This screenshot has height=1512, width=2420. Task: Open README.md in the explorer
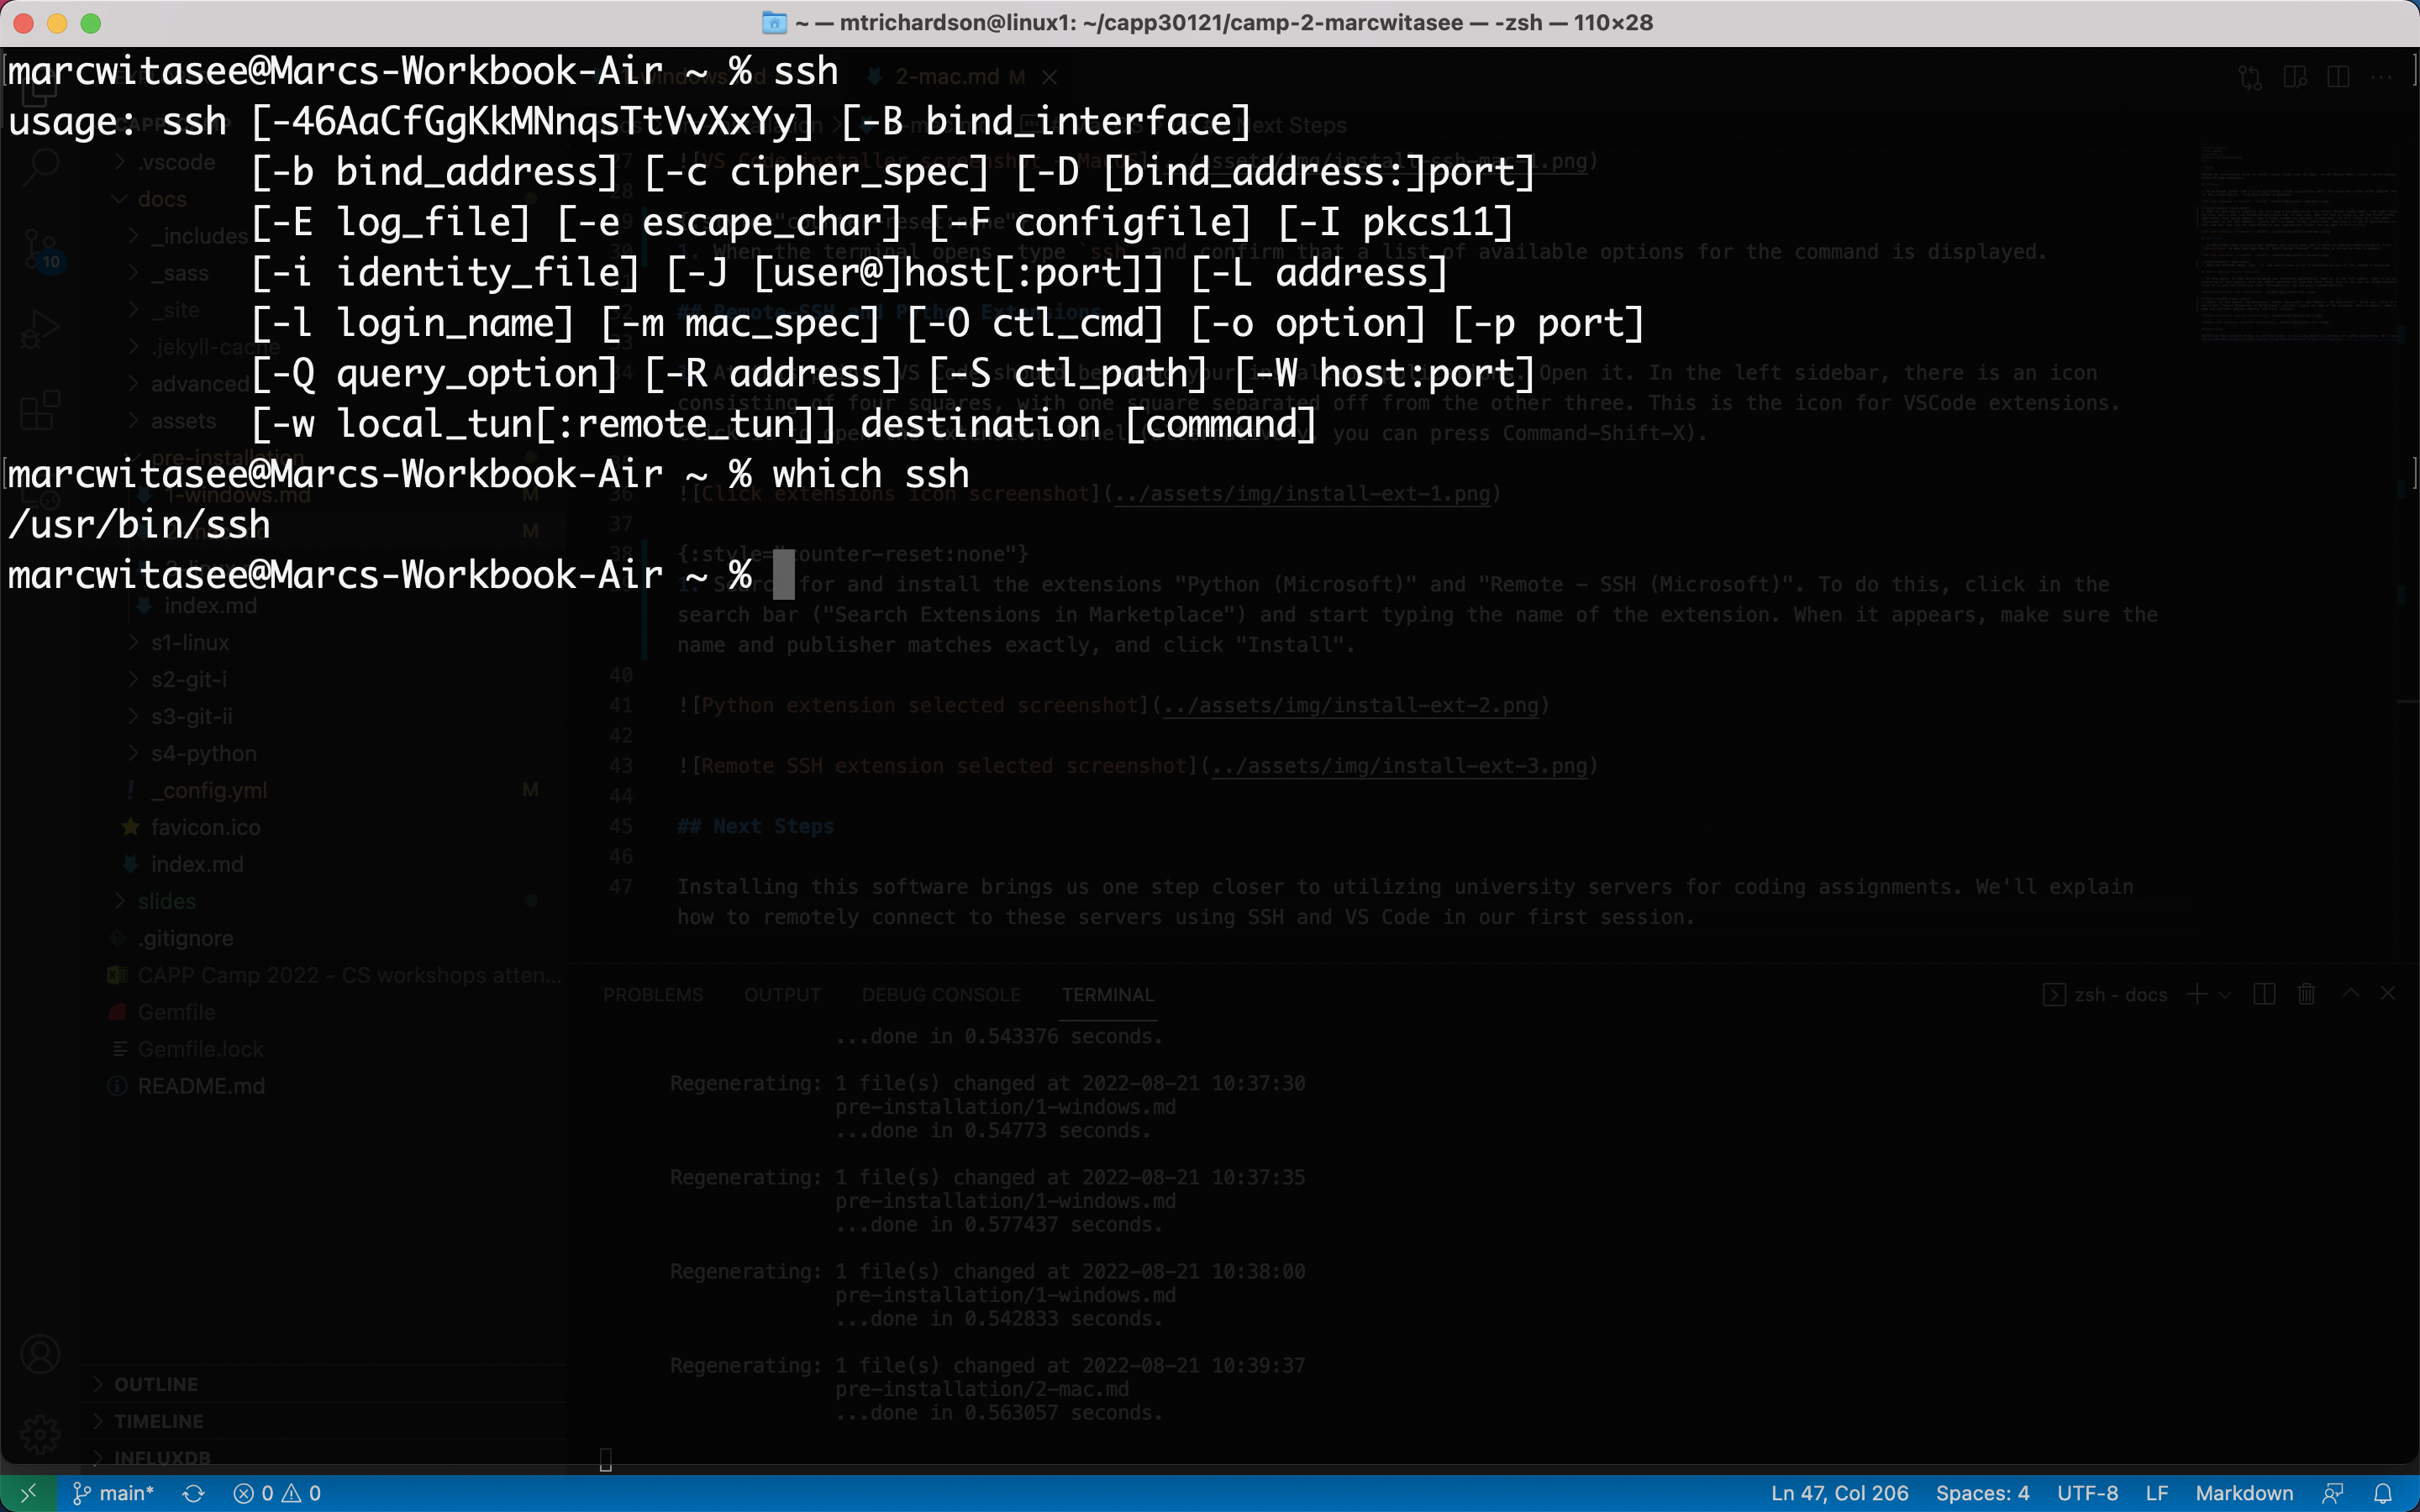tap(201, 1086)
